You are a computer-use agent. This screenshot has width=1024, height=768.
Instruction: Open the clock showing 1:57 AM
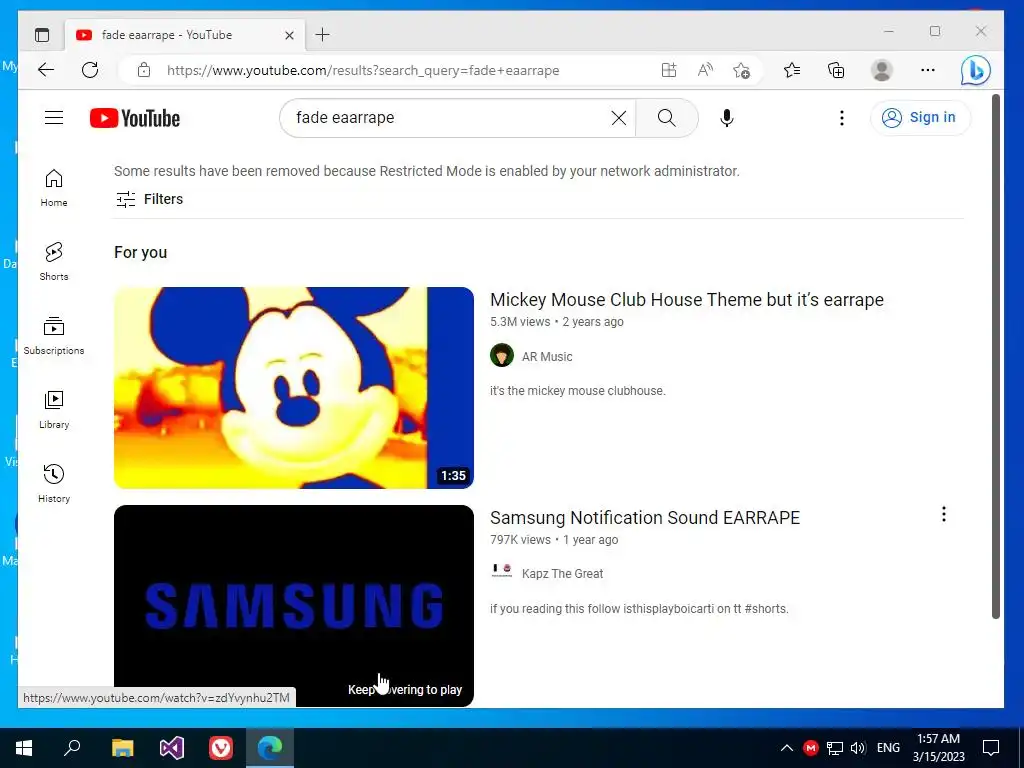[x=938, y=748]
